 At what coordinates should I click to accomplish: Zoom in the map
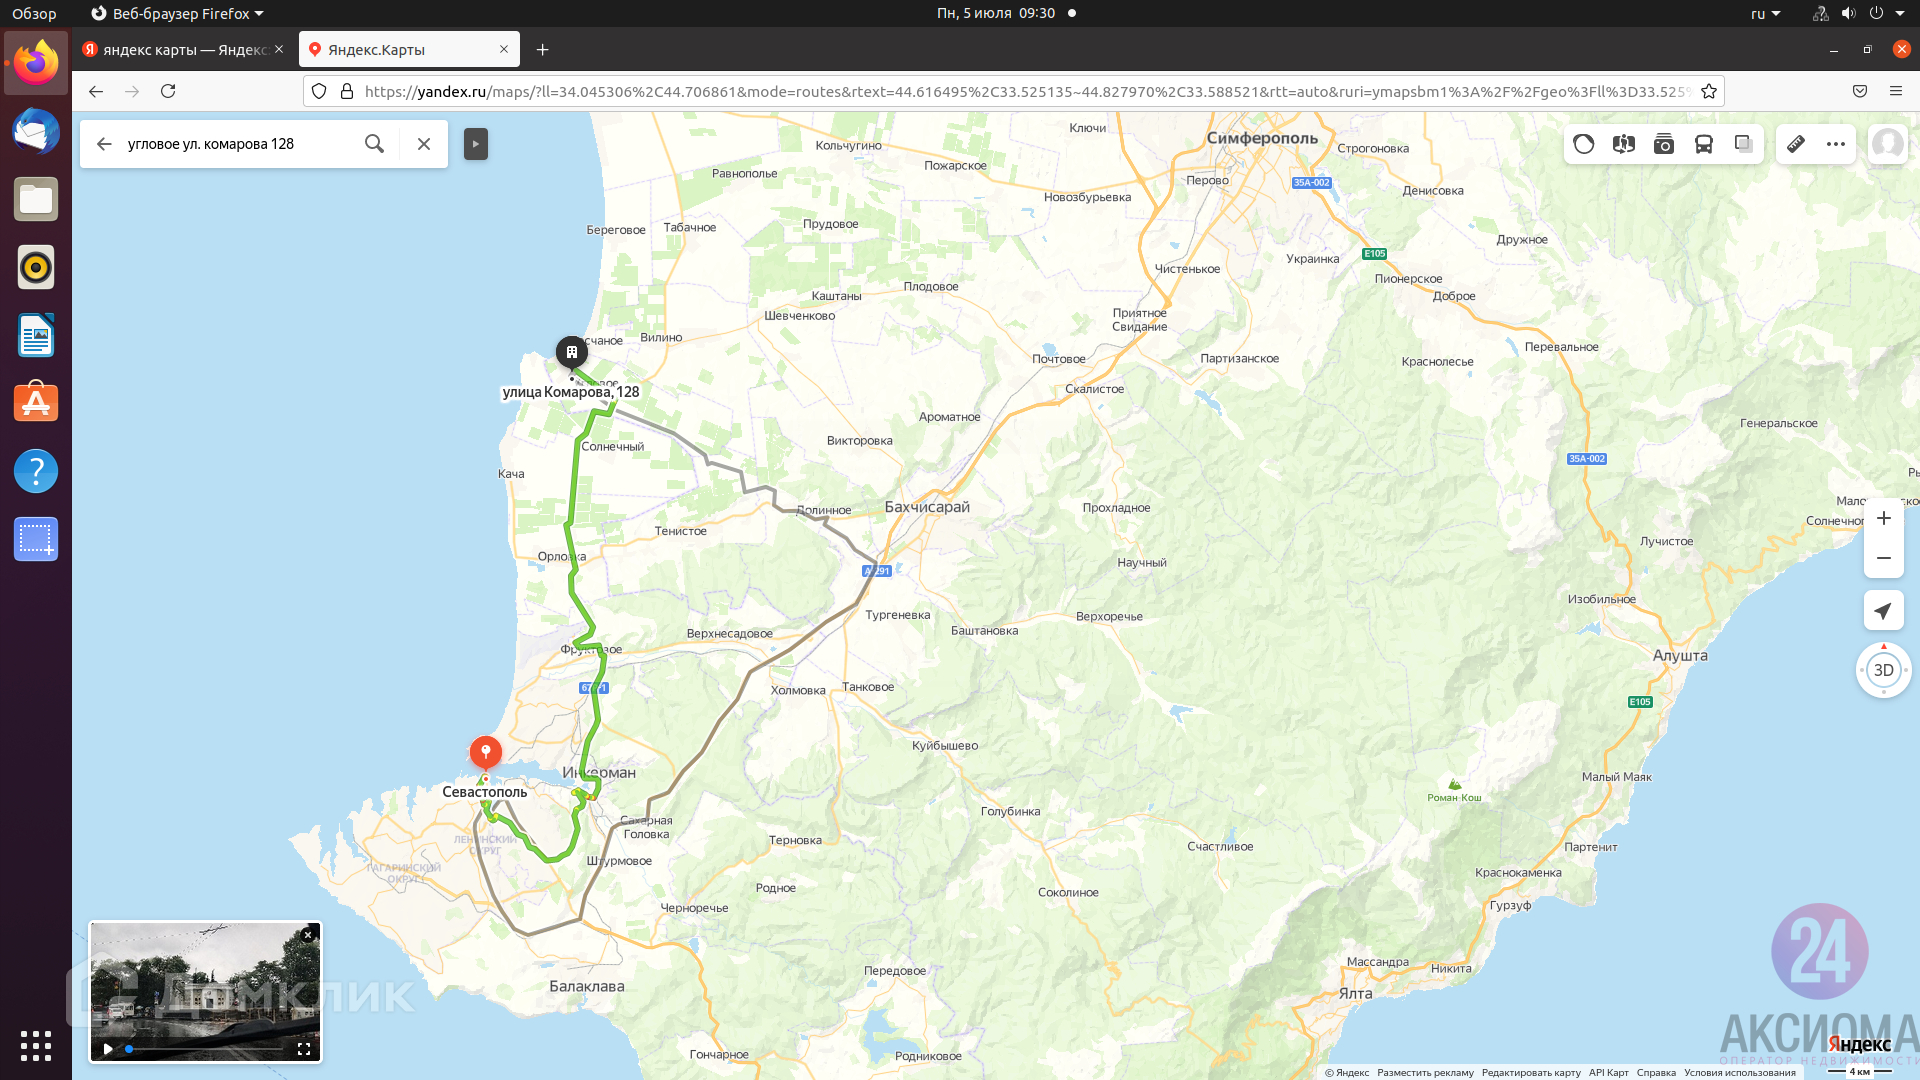point(1883,518)
